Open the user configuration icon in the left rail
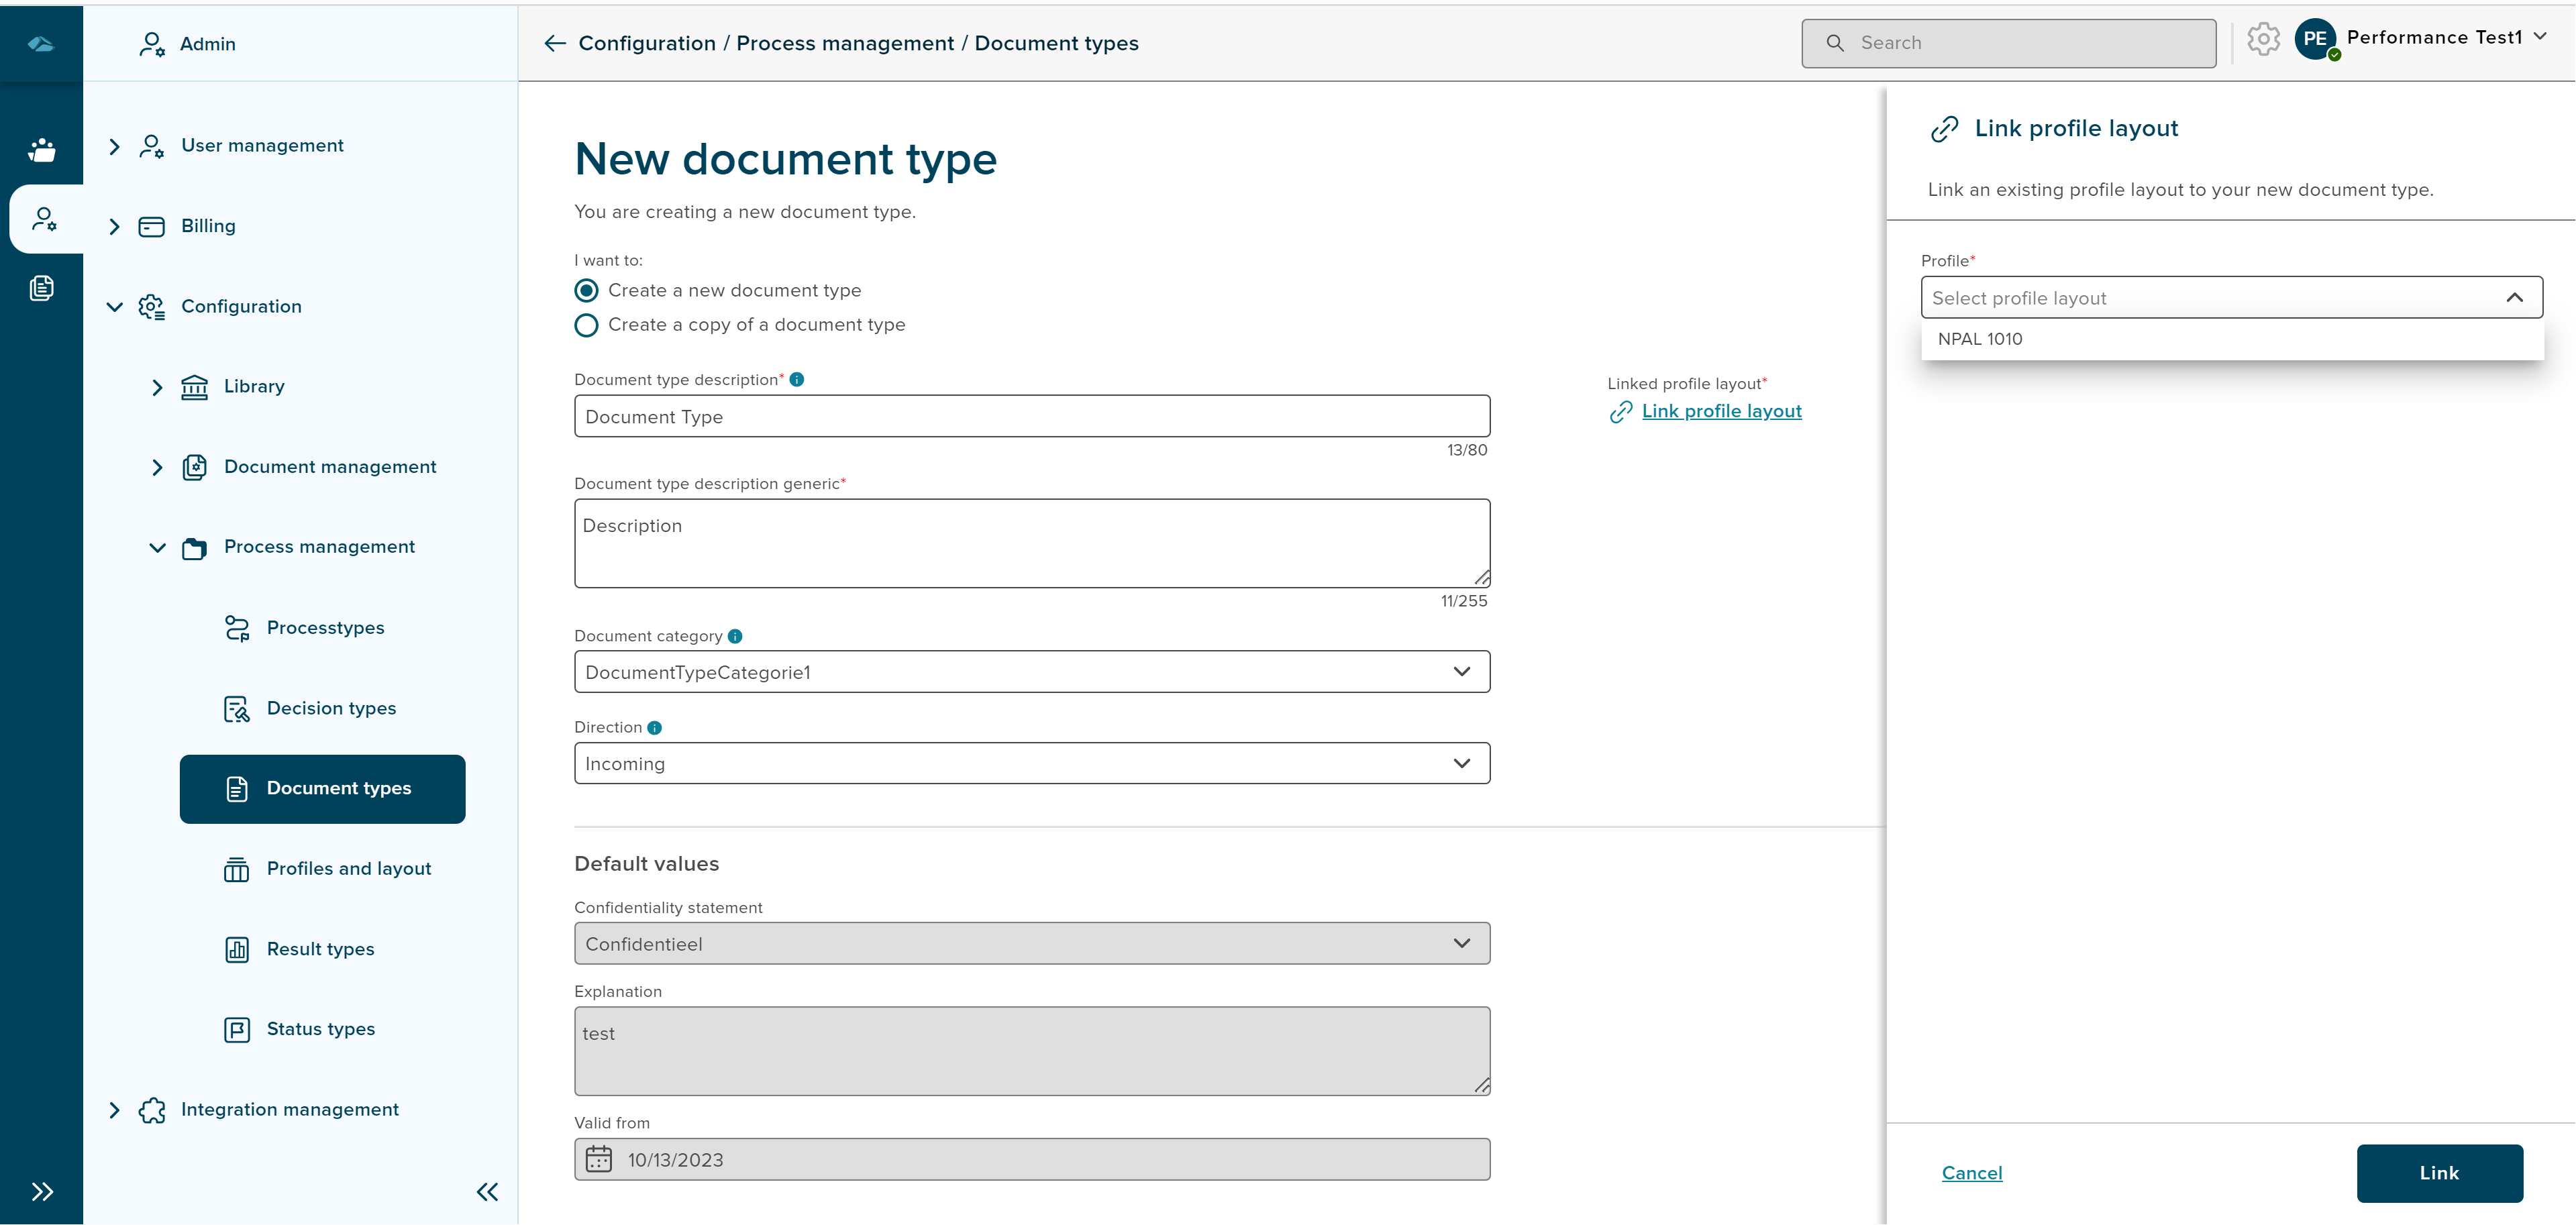Image resolution: width=2576 pixels, height=1225 pixels. tap(42, 218)
